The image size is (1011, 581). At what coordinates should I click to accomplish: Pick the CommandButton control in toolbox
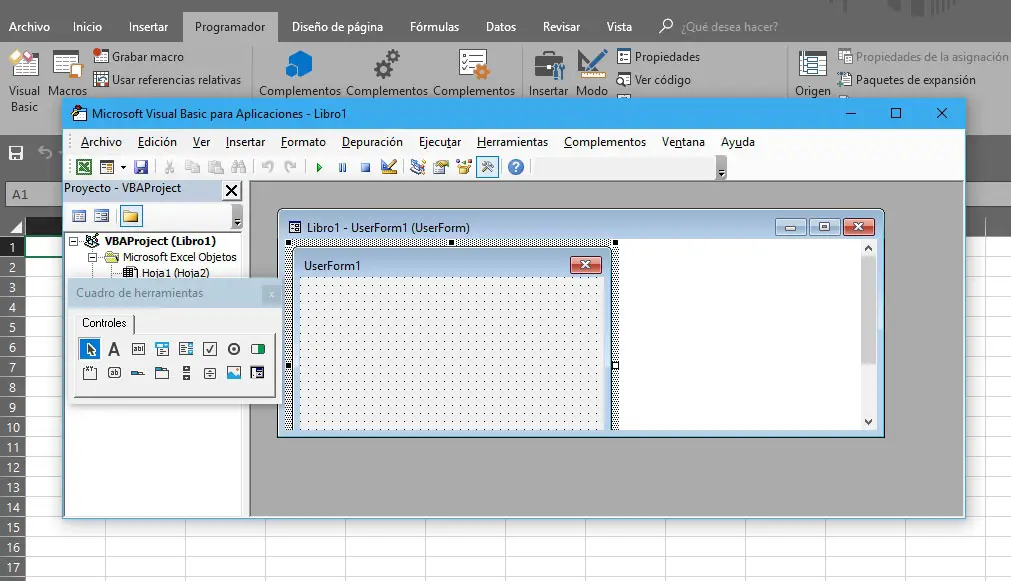tap(114, 373)
